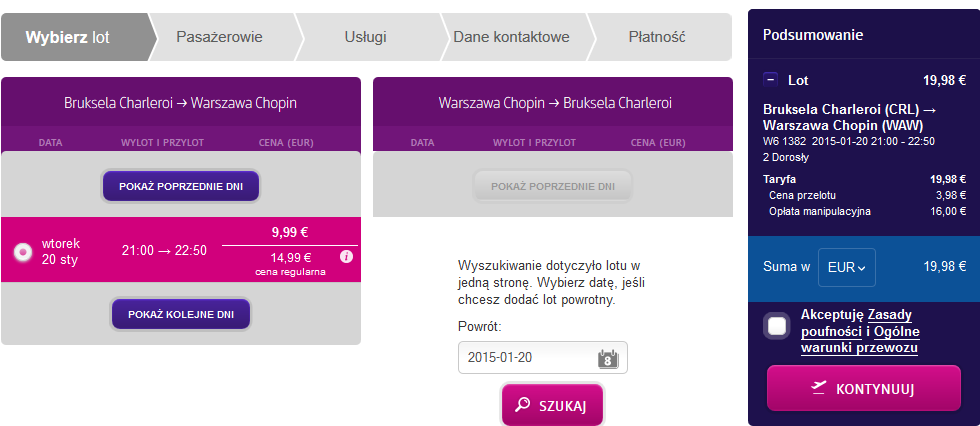Go to the Pasażerowie step tab
This screenshot has height=426, width=980.
tap(219, 37)
